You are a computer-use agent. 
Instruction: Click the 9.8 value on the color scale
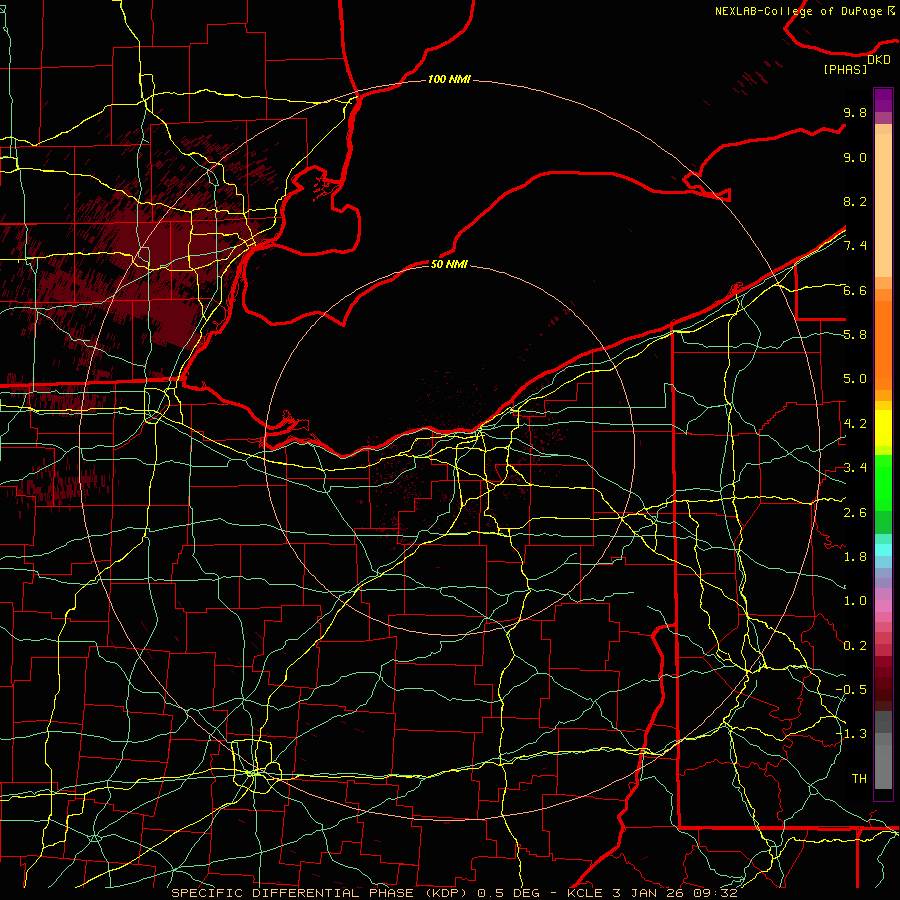coord(855,112)
